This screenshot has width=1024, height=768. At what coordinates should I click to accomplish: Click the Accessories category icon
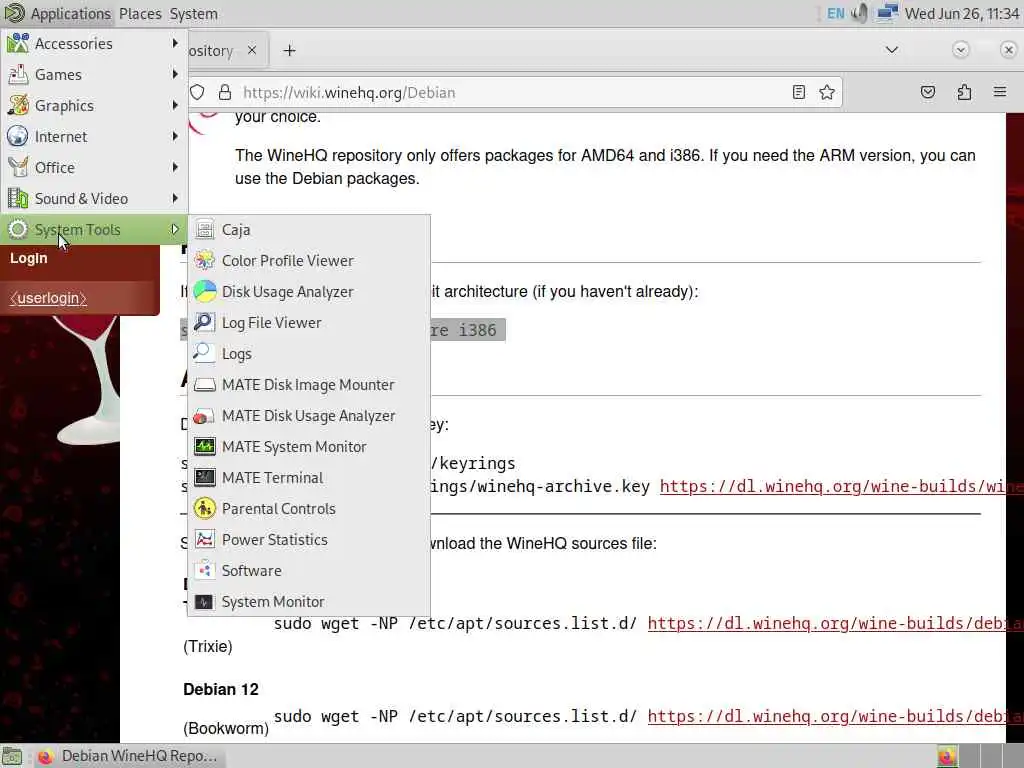18,44
